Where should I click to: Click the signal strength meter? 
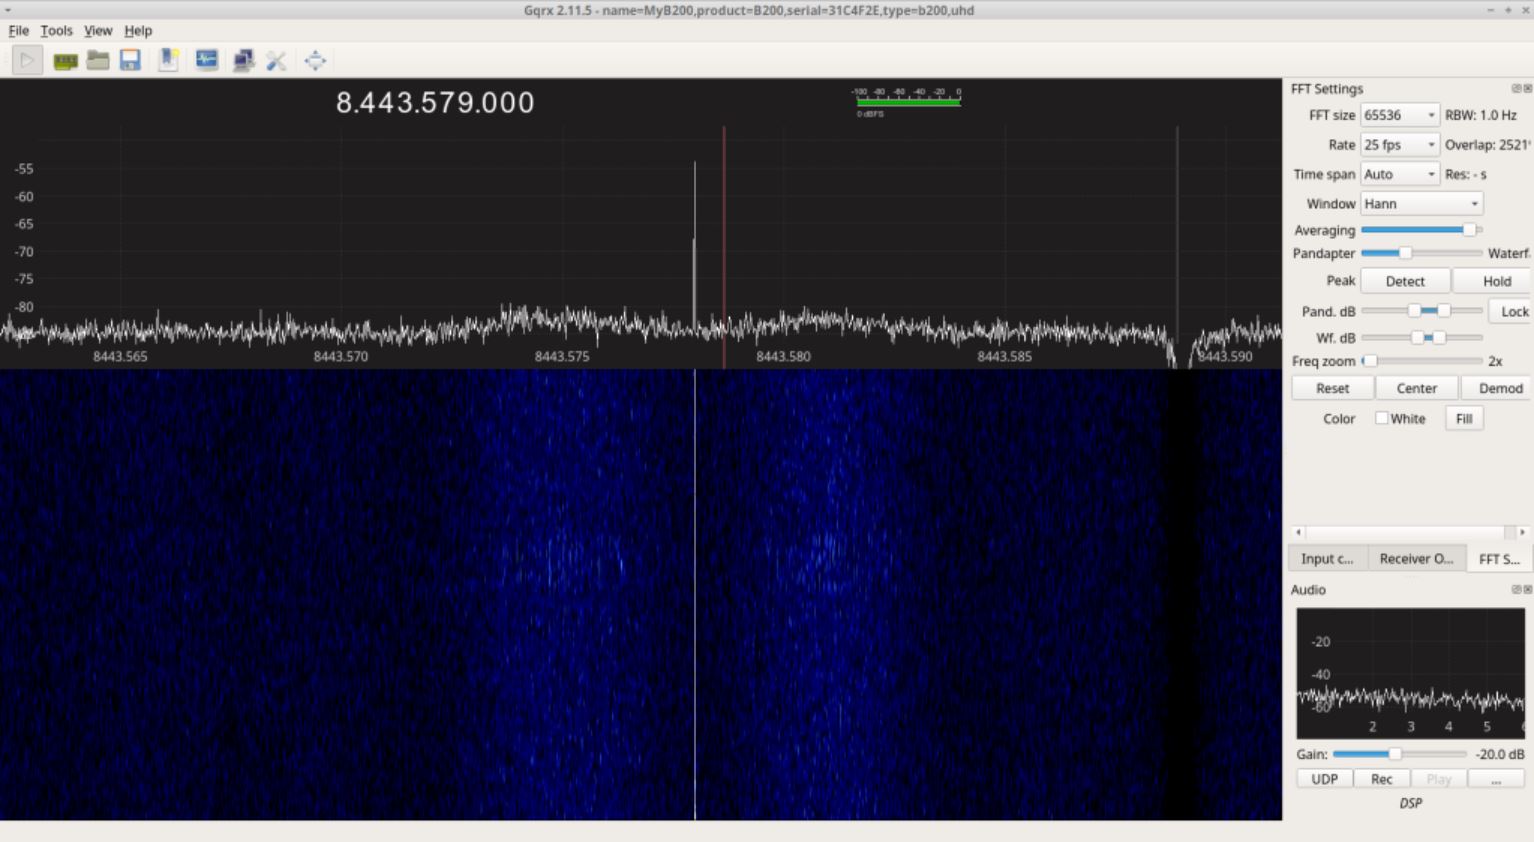pos(908,100)
